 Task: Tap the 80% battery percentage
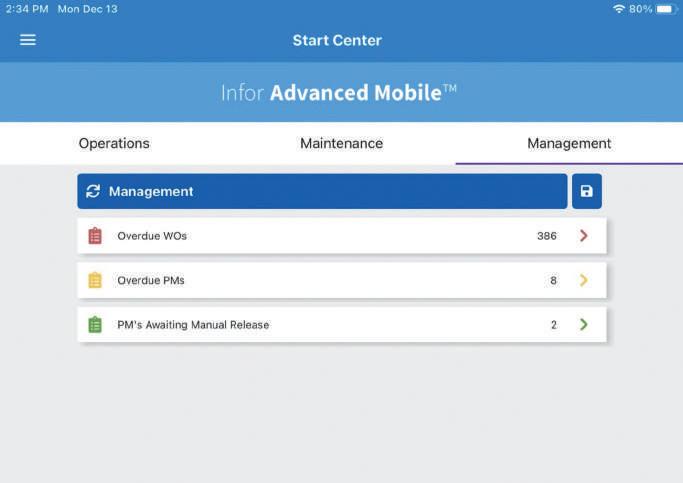coord(640,9)
